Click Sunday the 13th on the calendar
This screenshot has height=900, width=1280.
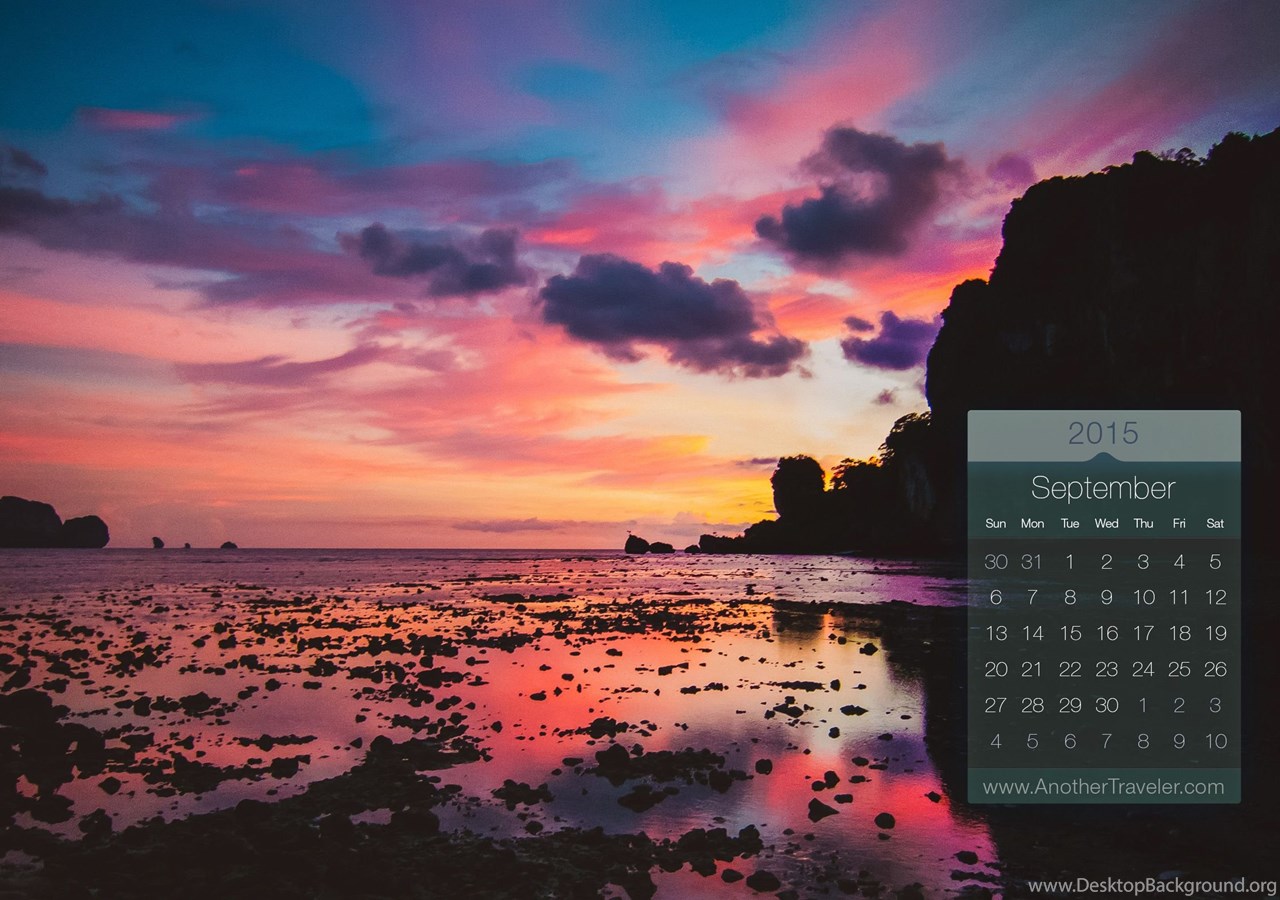tap(996, 633)
